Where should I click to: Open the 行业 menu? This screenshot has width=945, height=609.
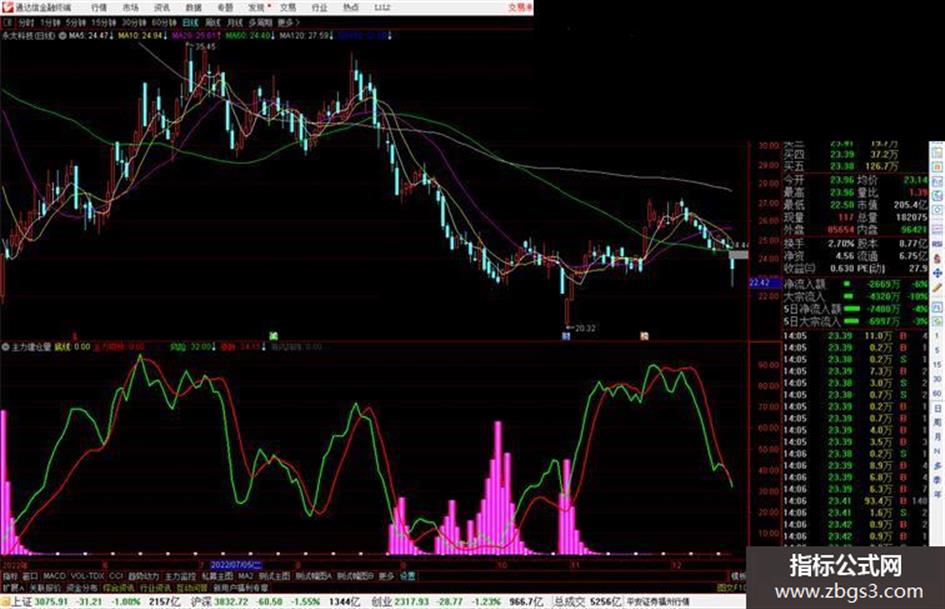pos(319,8)
